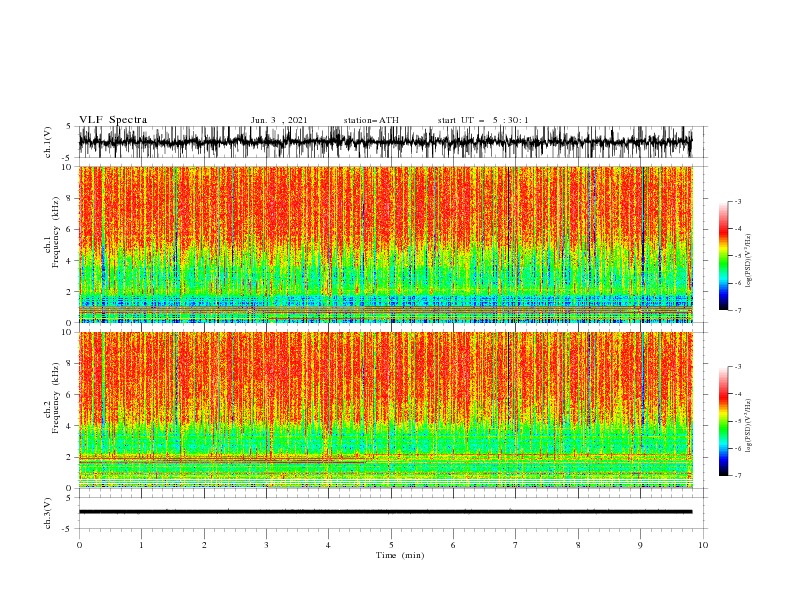Screen dimensions: 792x612
Task: Click the time axis tick "3"
Action: point(266,545)
